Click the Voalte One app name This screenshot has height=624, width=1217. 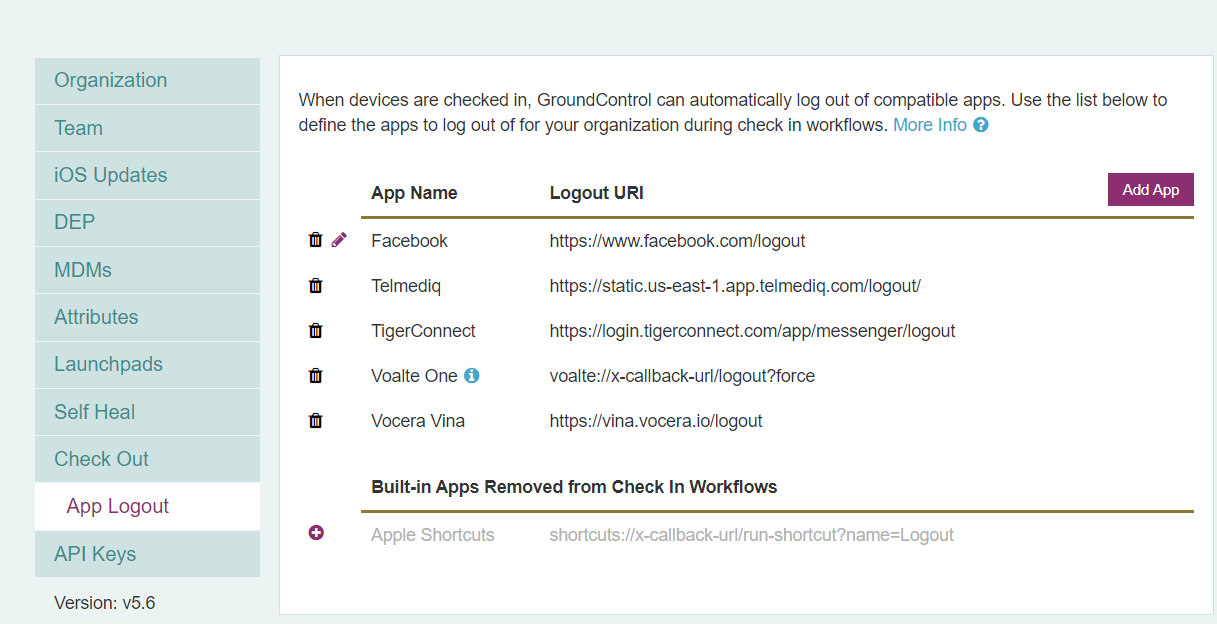pyautogui.click(x=414, y=376)
